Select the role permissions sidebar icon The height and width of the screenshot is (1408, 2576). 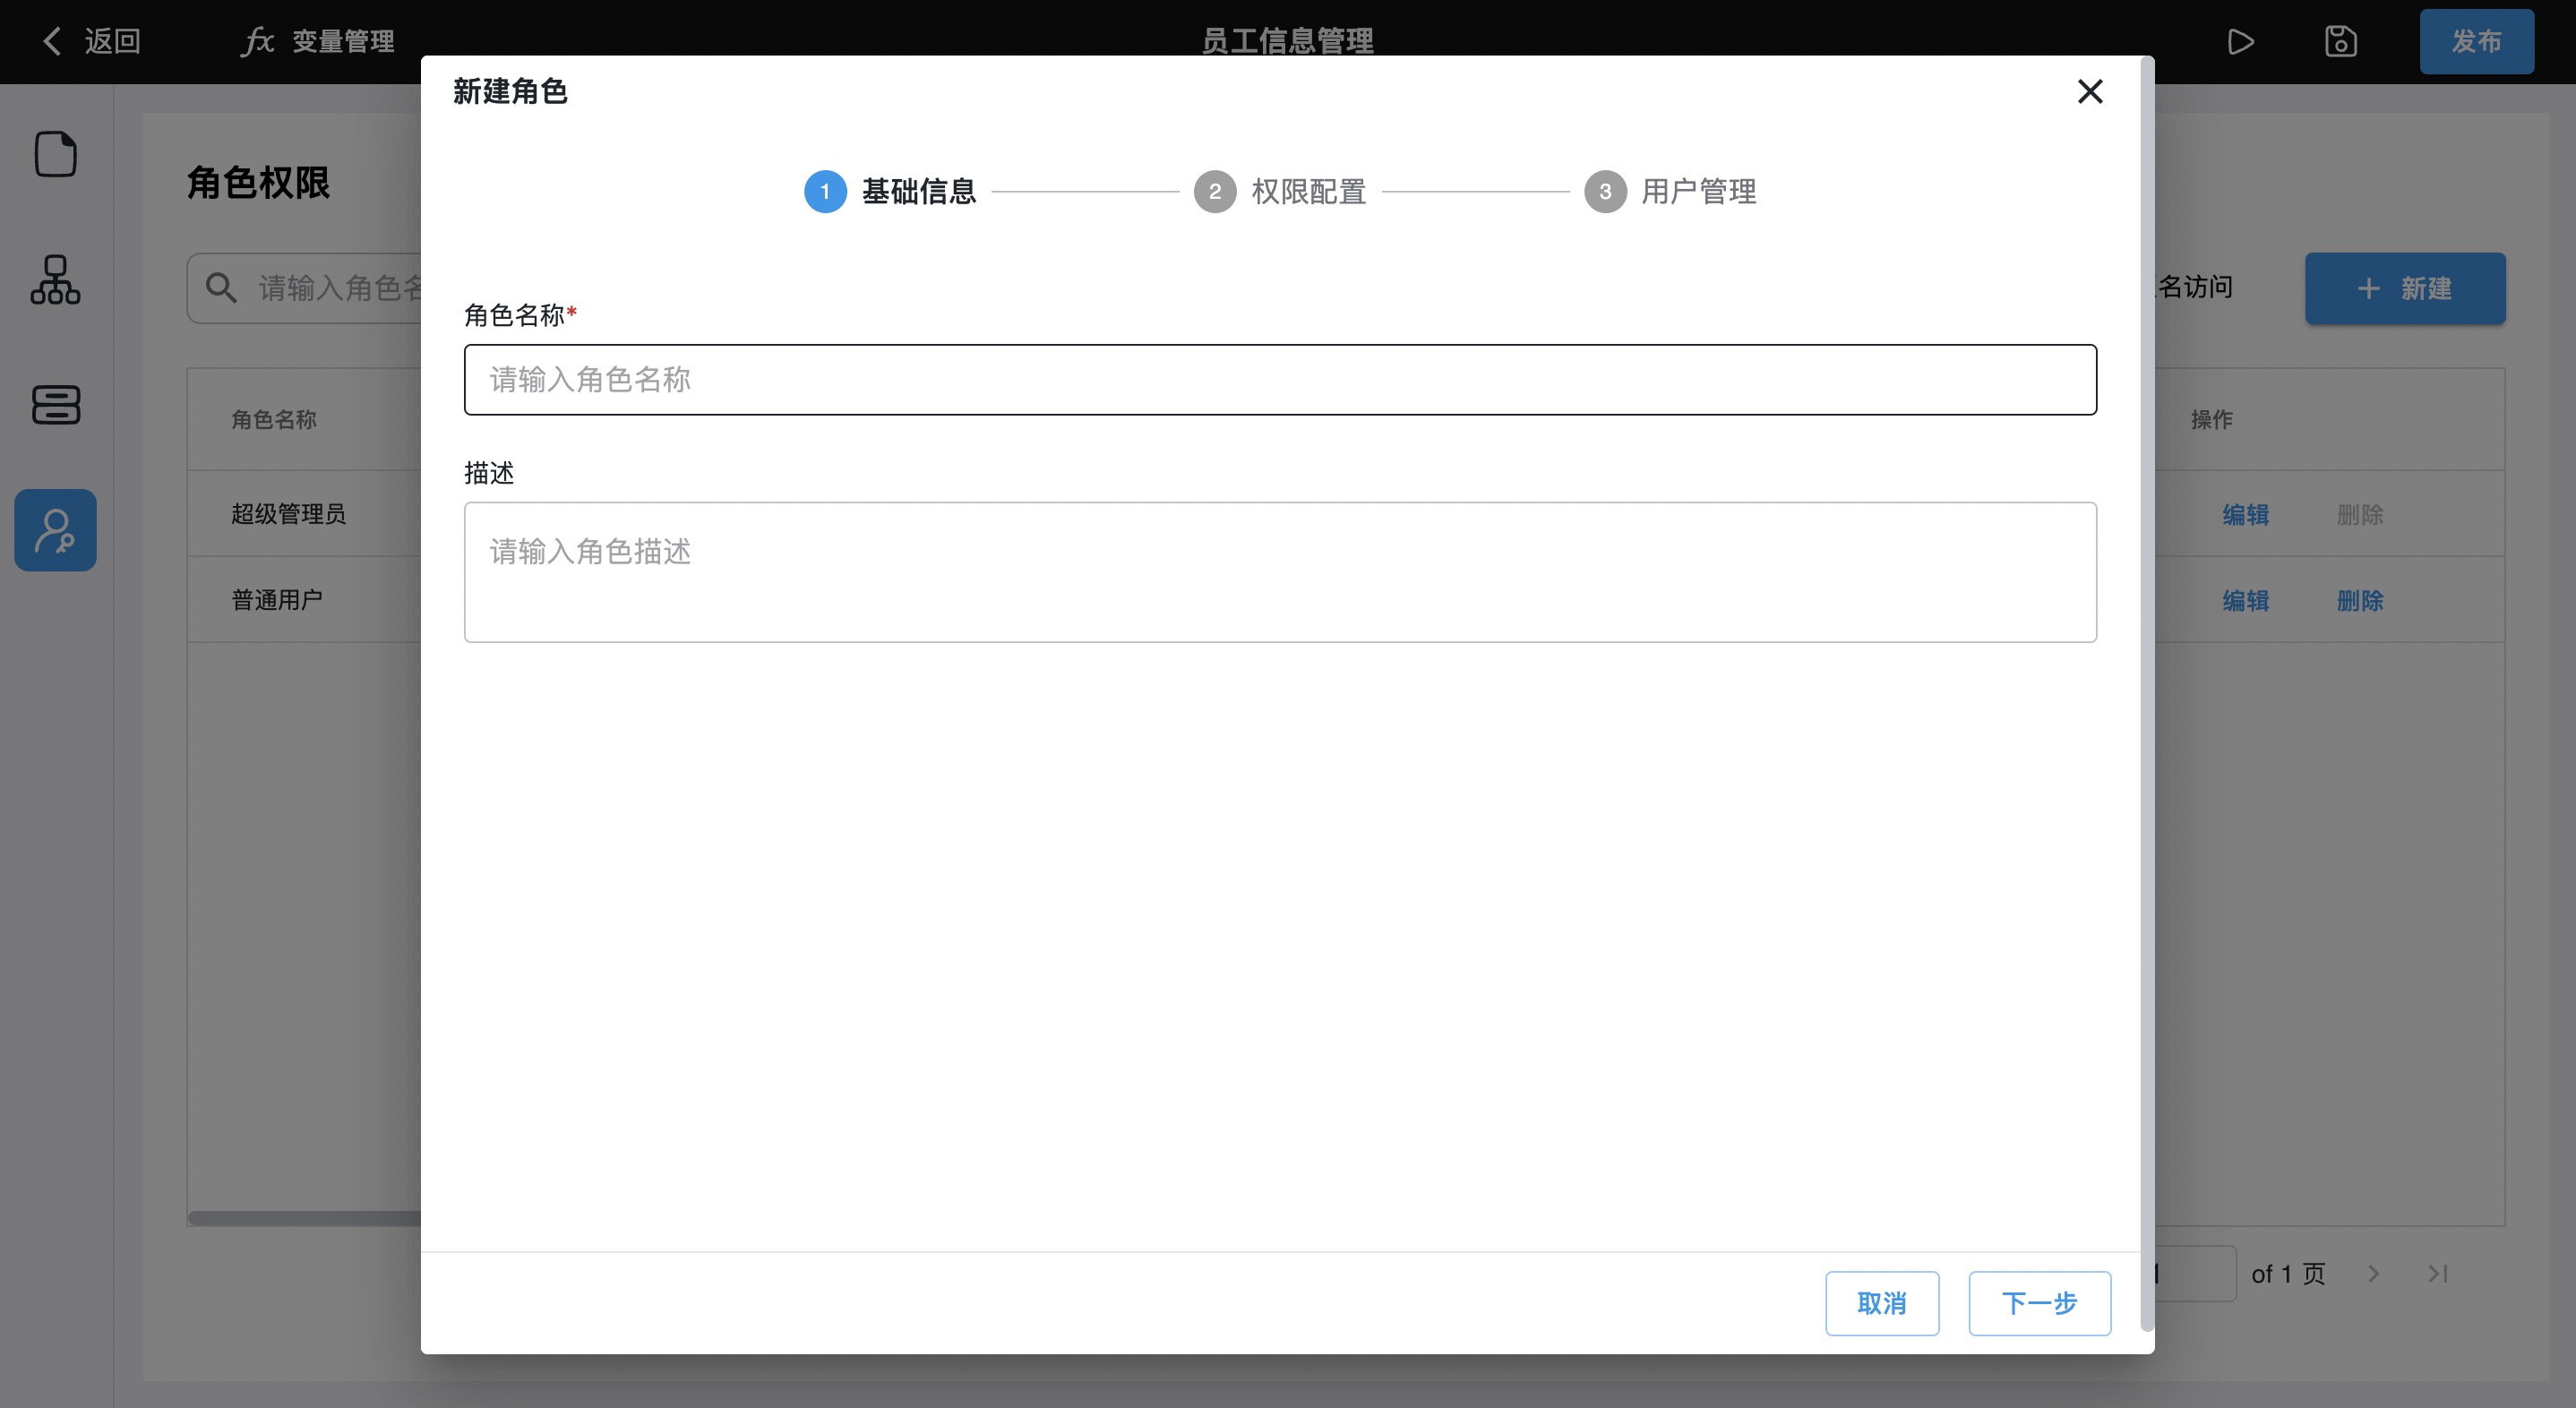click(55, 530)
